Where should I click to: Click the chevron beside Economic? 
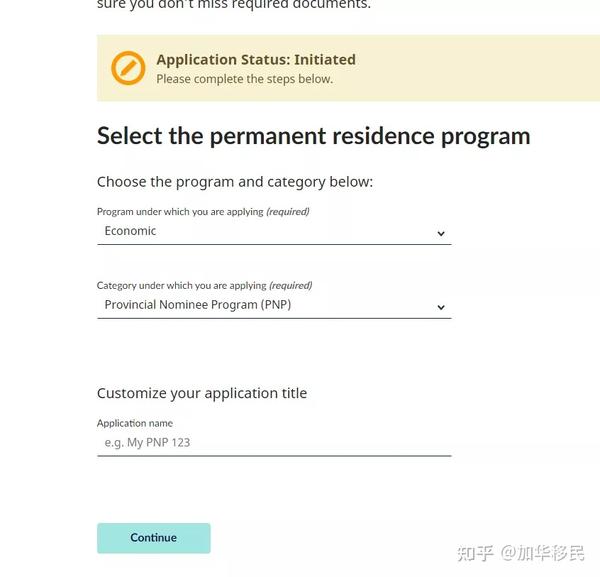tap(441, 233)
